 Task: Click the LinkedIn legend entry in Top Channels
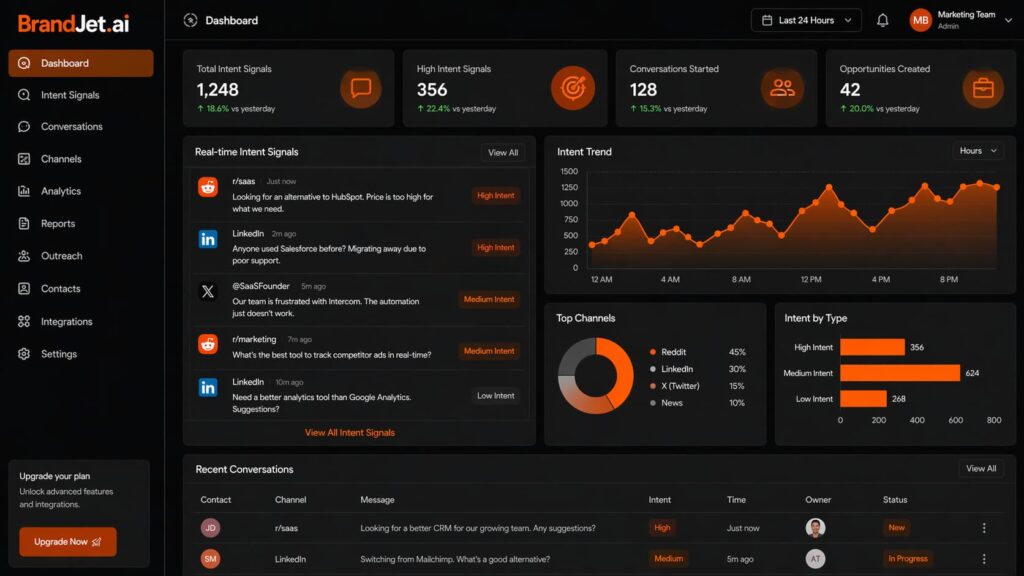(697, 369)
